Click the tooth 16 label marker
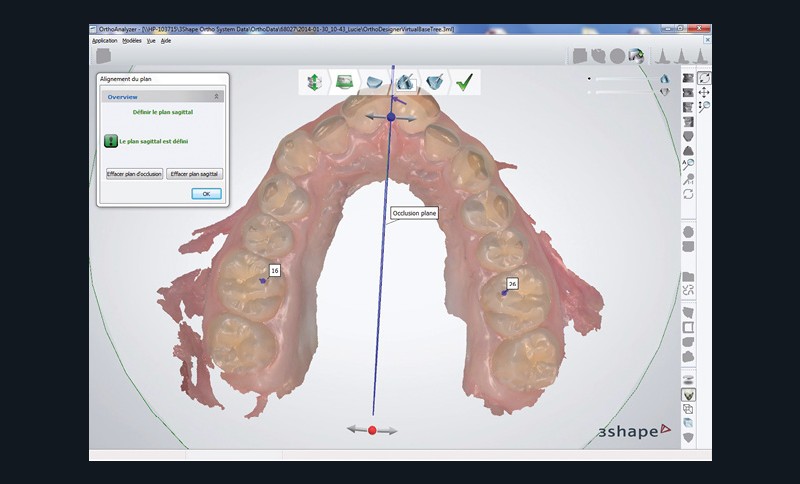 (x=274, y=271)
